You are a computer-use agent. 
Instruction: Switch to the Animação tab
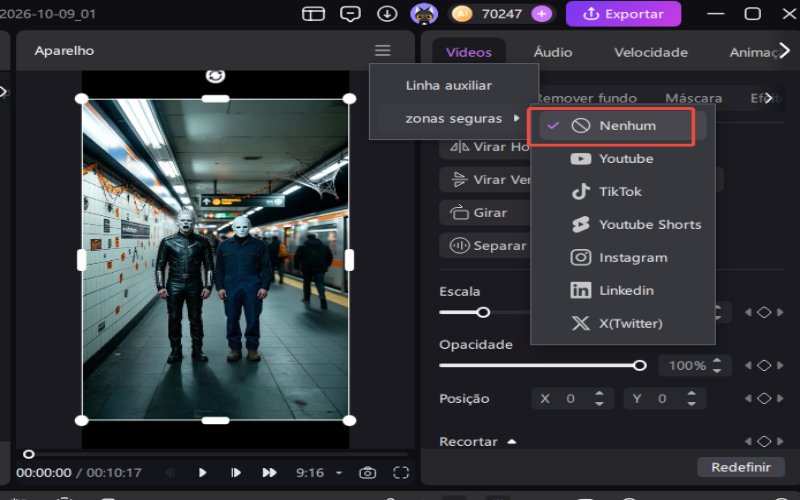(754, 52)
